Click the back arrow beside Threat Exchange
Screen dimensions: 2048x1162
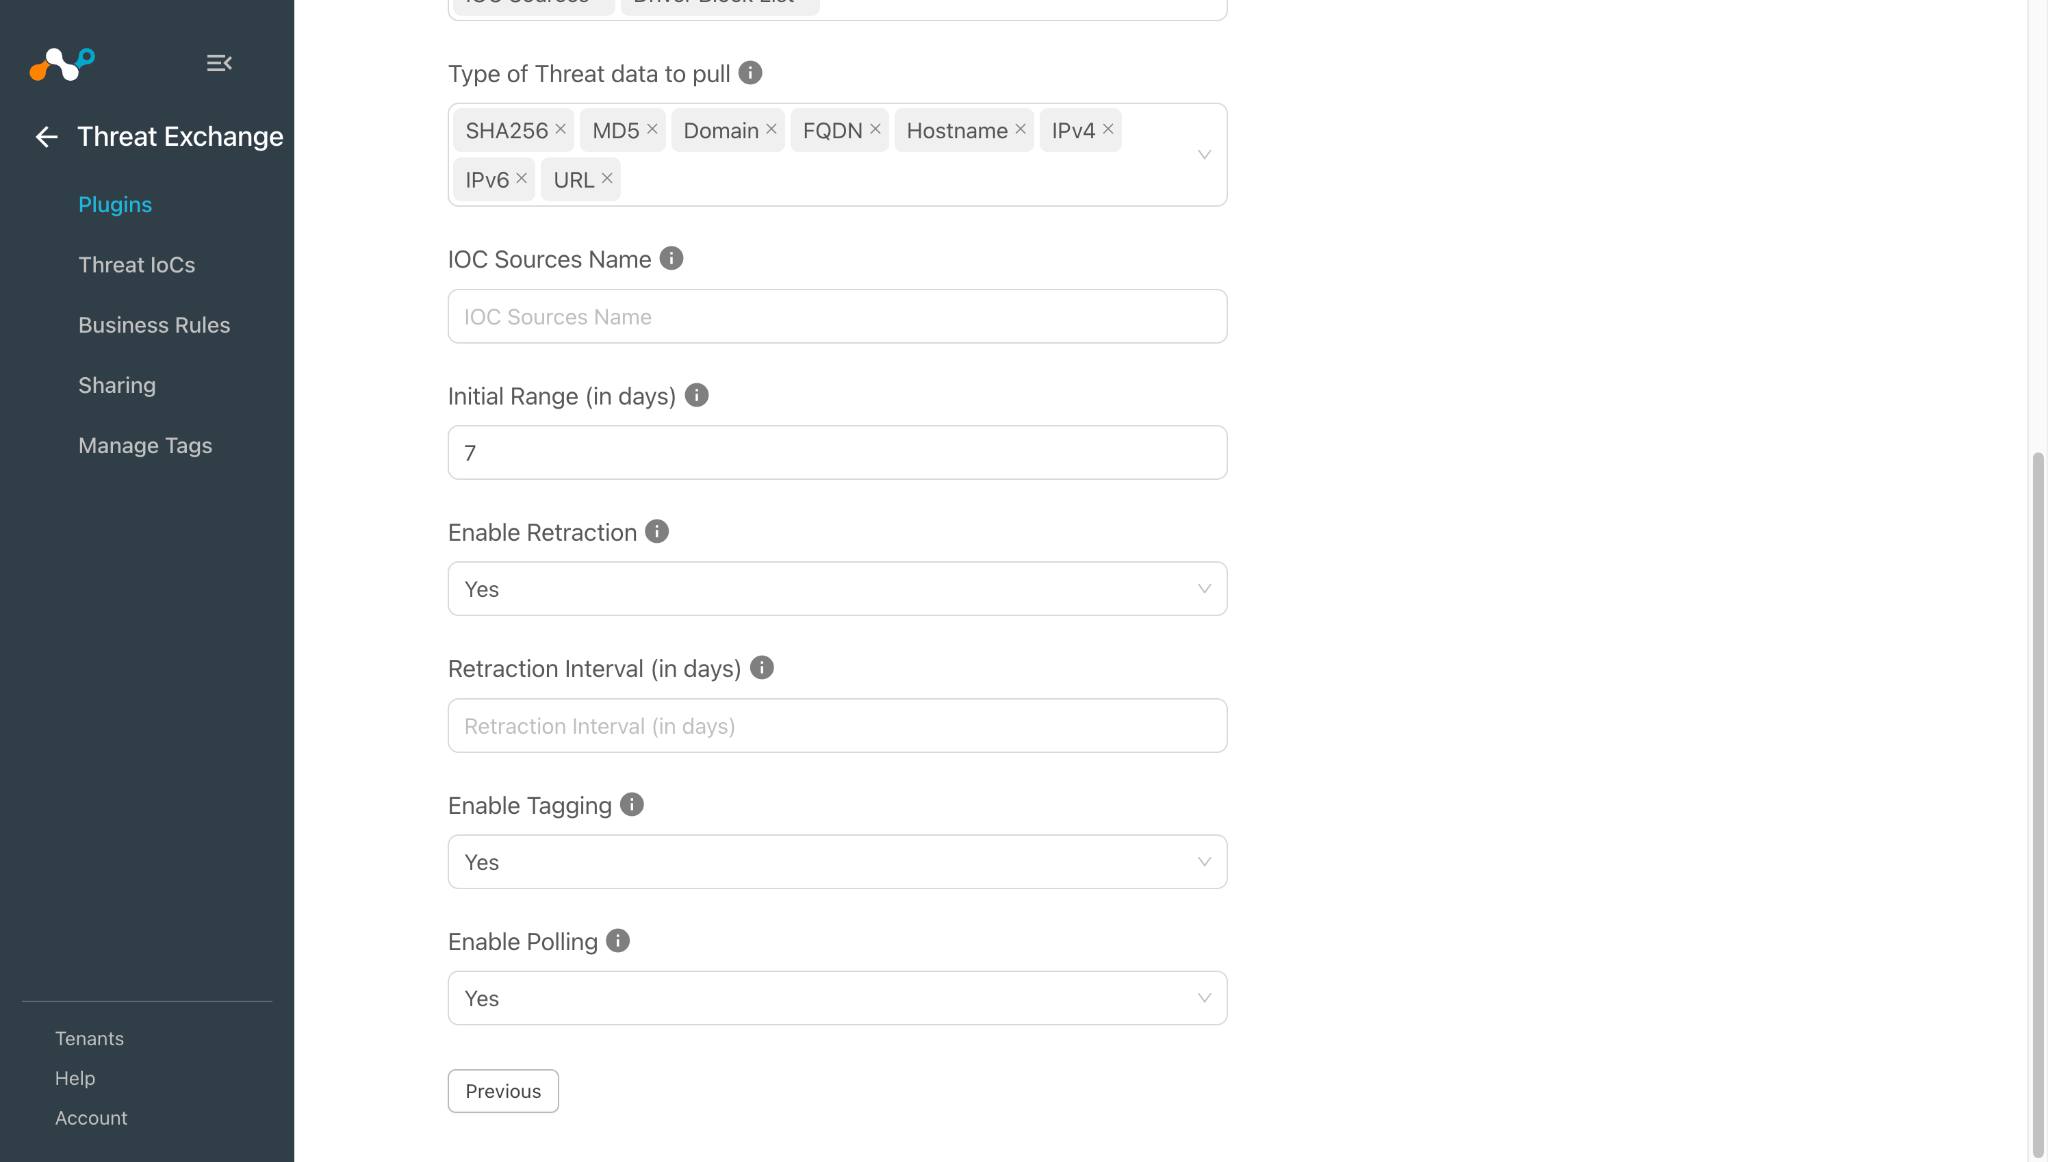pyautogui.click(x=46, y=137)
